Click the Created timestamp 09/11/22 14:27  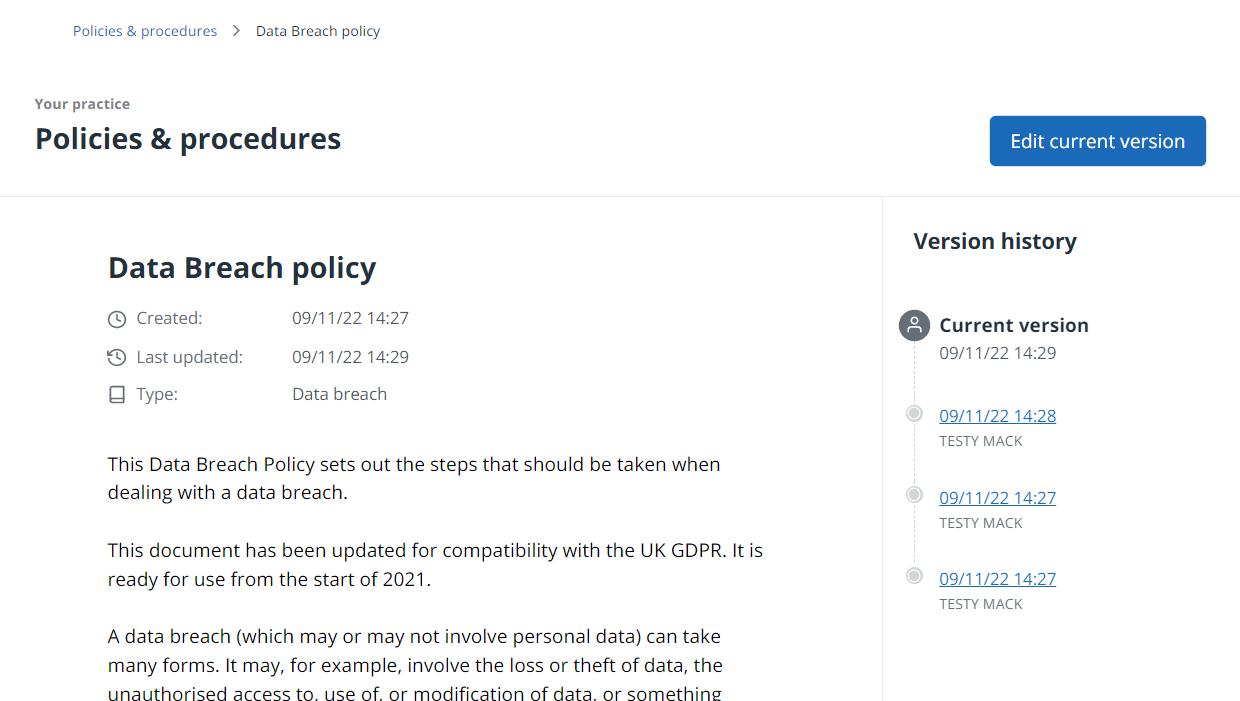350,318
